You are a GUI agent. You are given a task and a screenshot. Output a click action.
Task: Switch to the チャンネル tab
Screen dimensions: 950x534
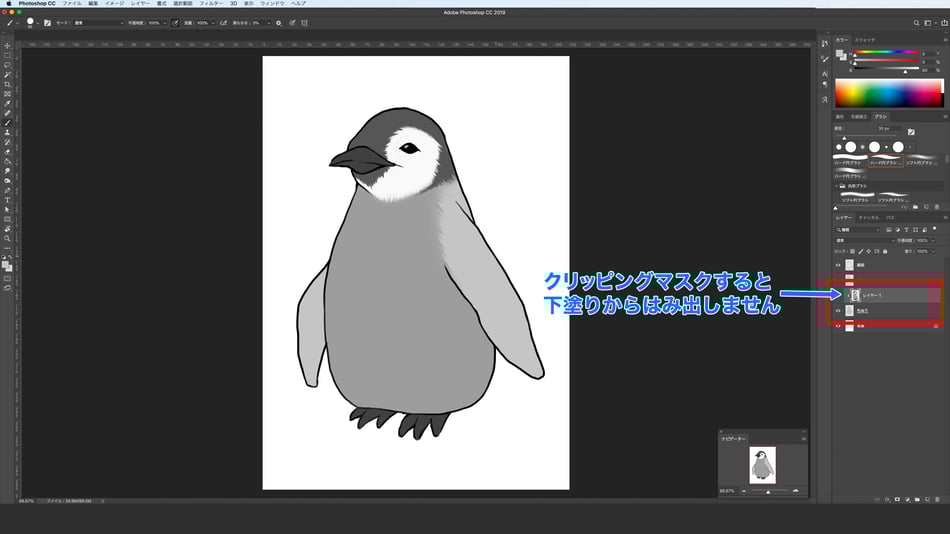[869, 217]
